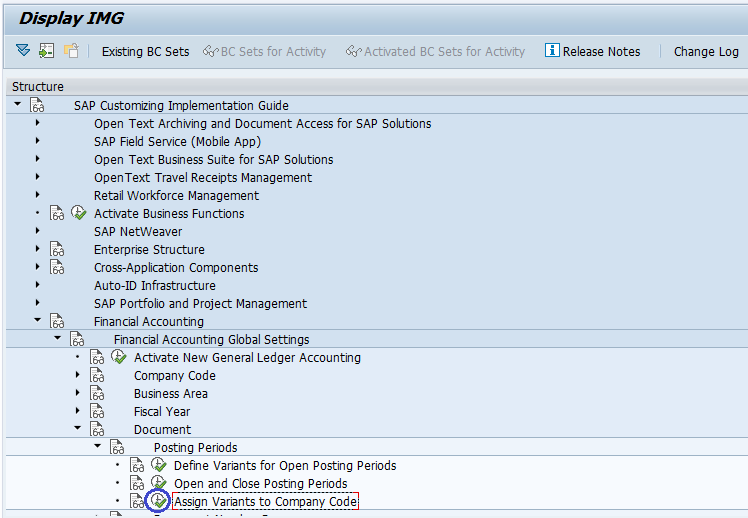Click the third toolbar clipboard icon
This screenshot has width=748, height=518.
[x=71, y=51]
